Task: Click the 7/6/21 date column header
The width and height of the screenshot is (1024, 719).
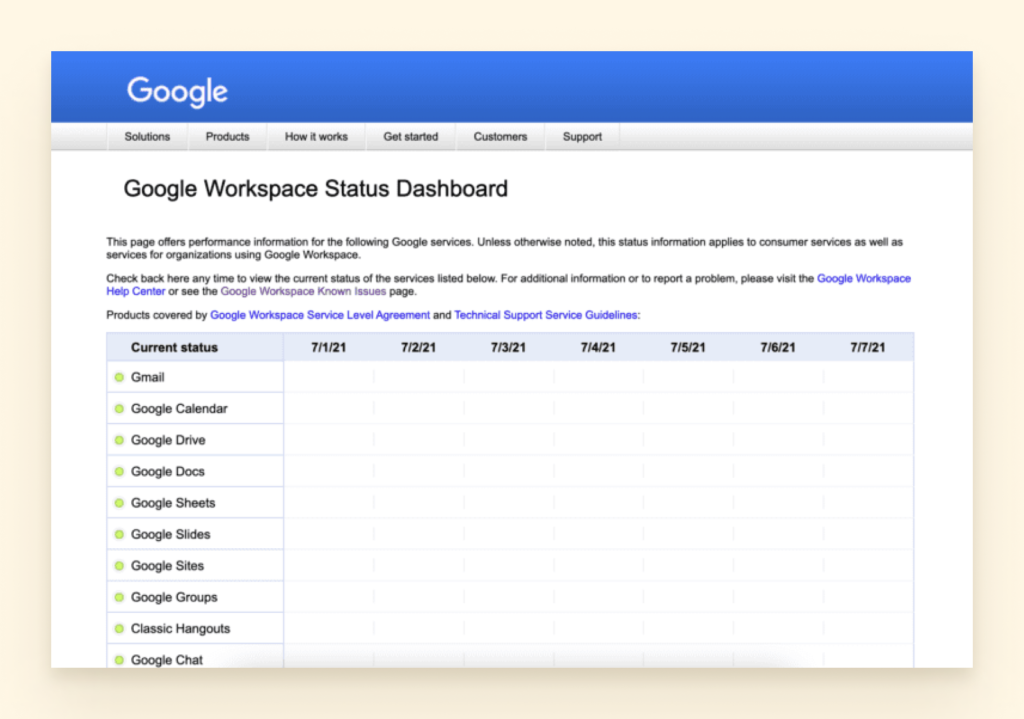Action: coord(778,347)
